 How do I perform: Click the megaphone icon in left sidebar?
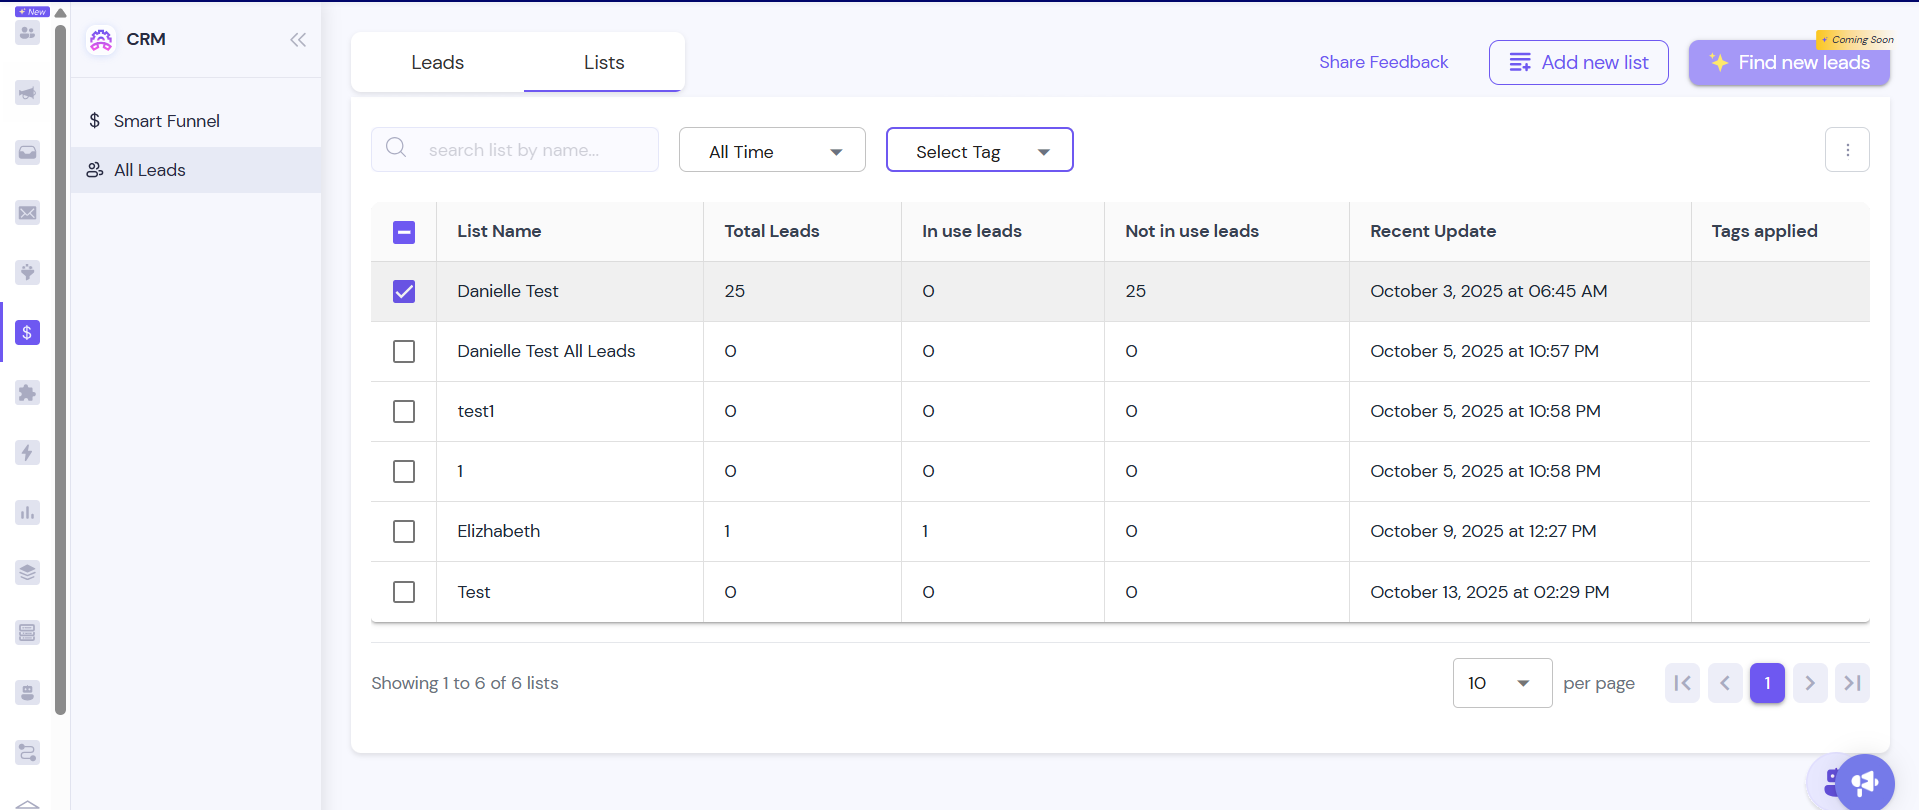pyautogui.click(x=27, y=93)
